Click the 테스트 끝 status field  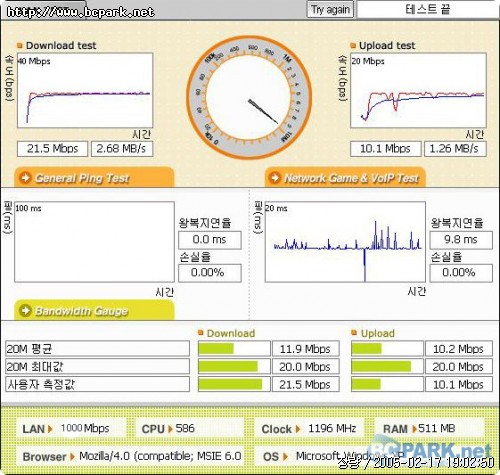tap(428, 9)
